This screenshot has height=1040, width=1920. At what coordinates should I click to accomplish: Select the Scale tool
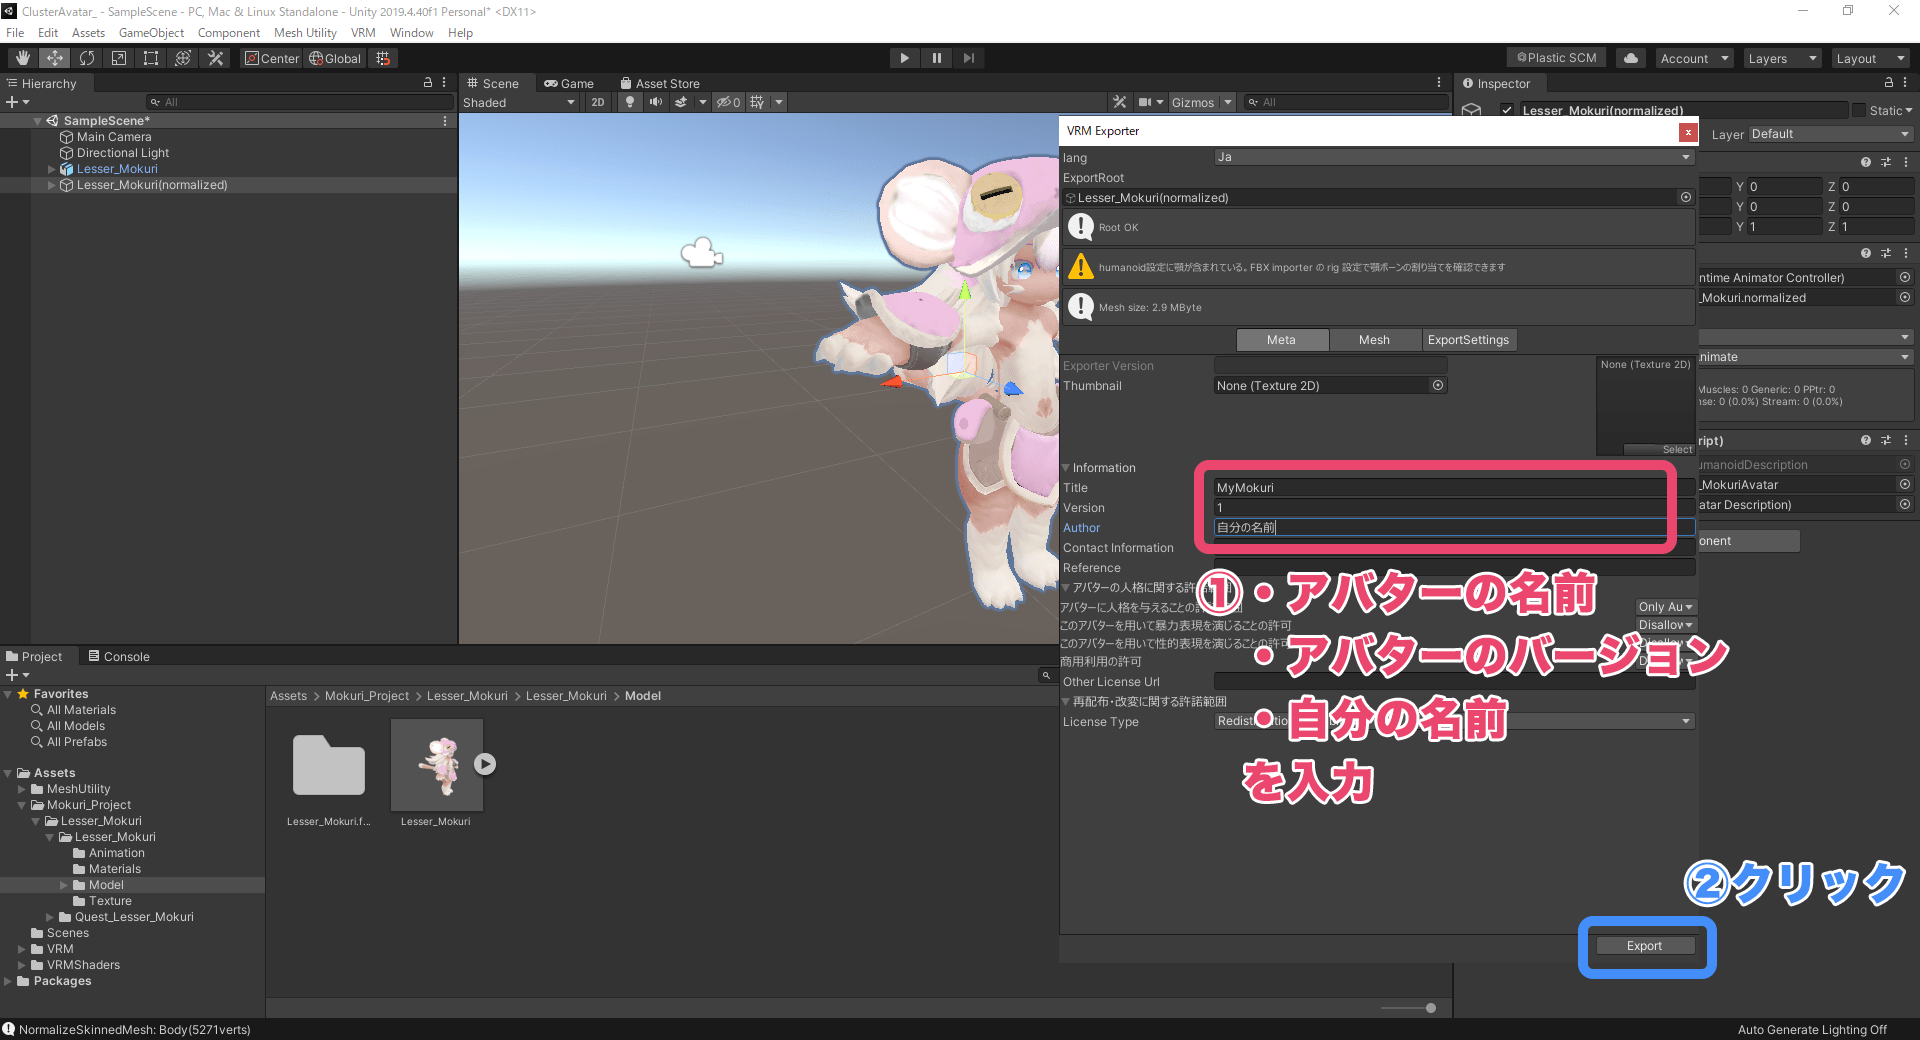click(119, 57)
